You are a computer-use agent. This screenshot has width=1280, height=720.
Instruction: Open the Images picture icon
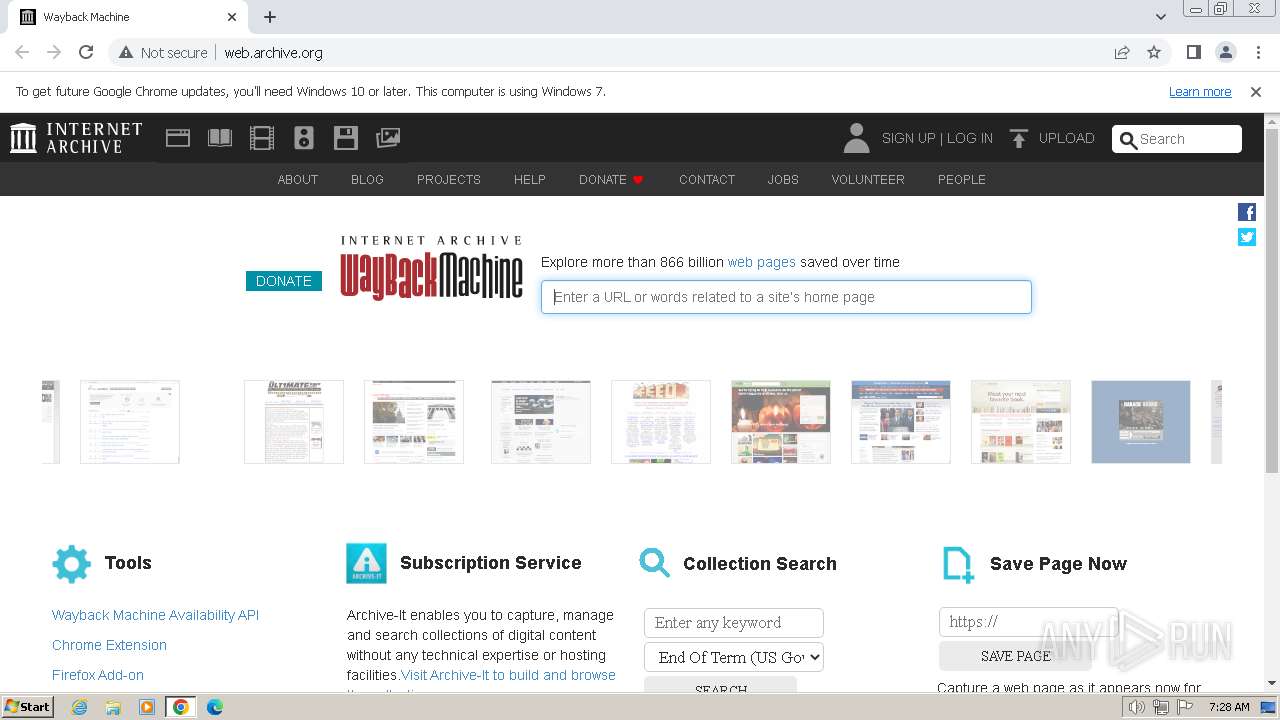(x=388, y=138)
